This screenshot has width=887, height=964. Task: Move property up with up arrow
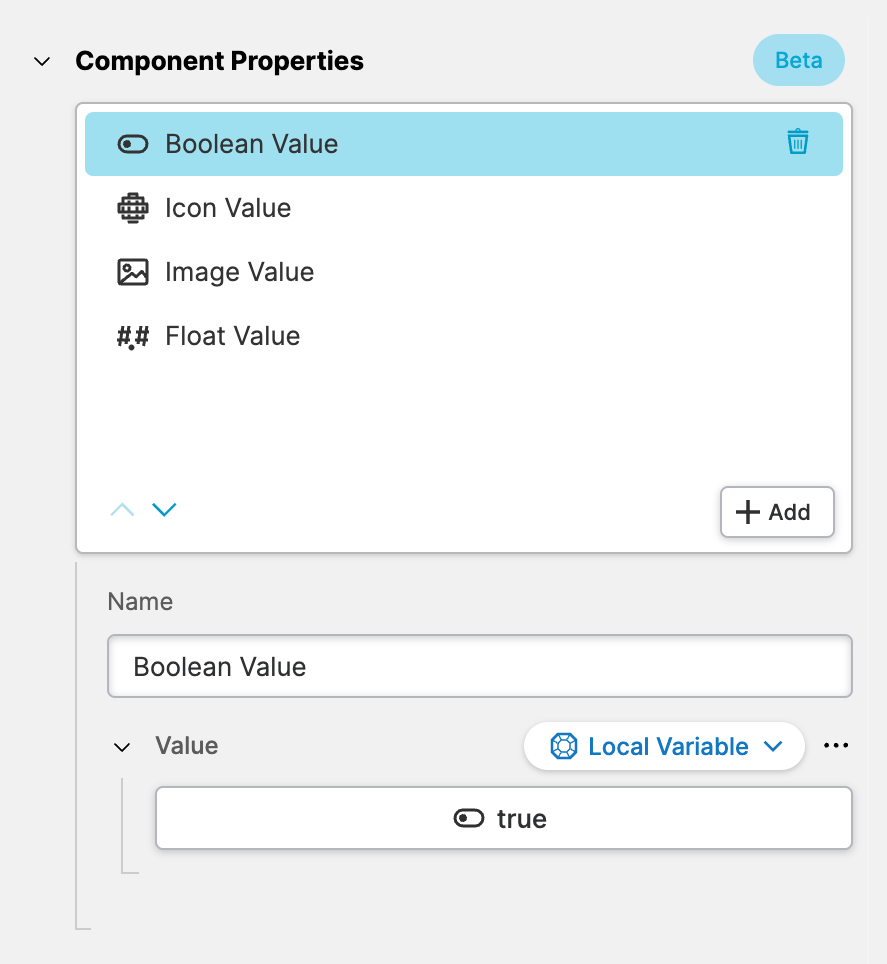[x=122, y=510]
